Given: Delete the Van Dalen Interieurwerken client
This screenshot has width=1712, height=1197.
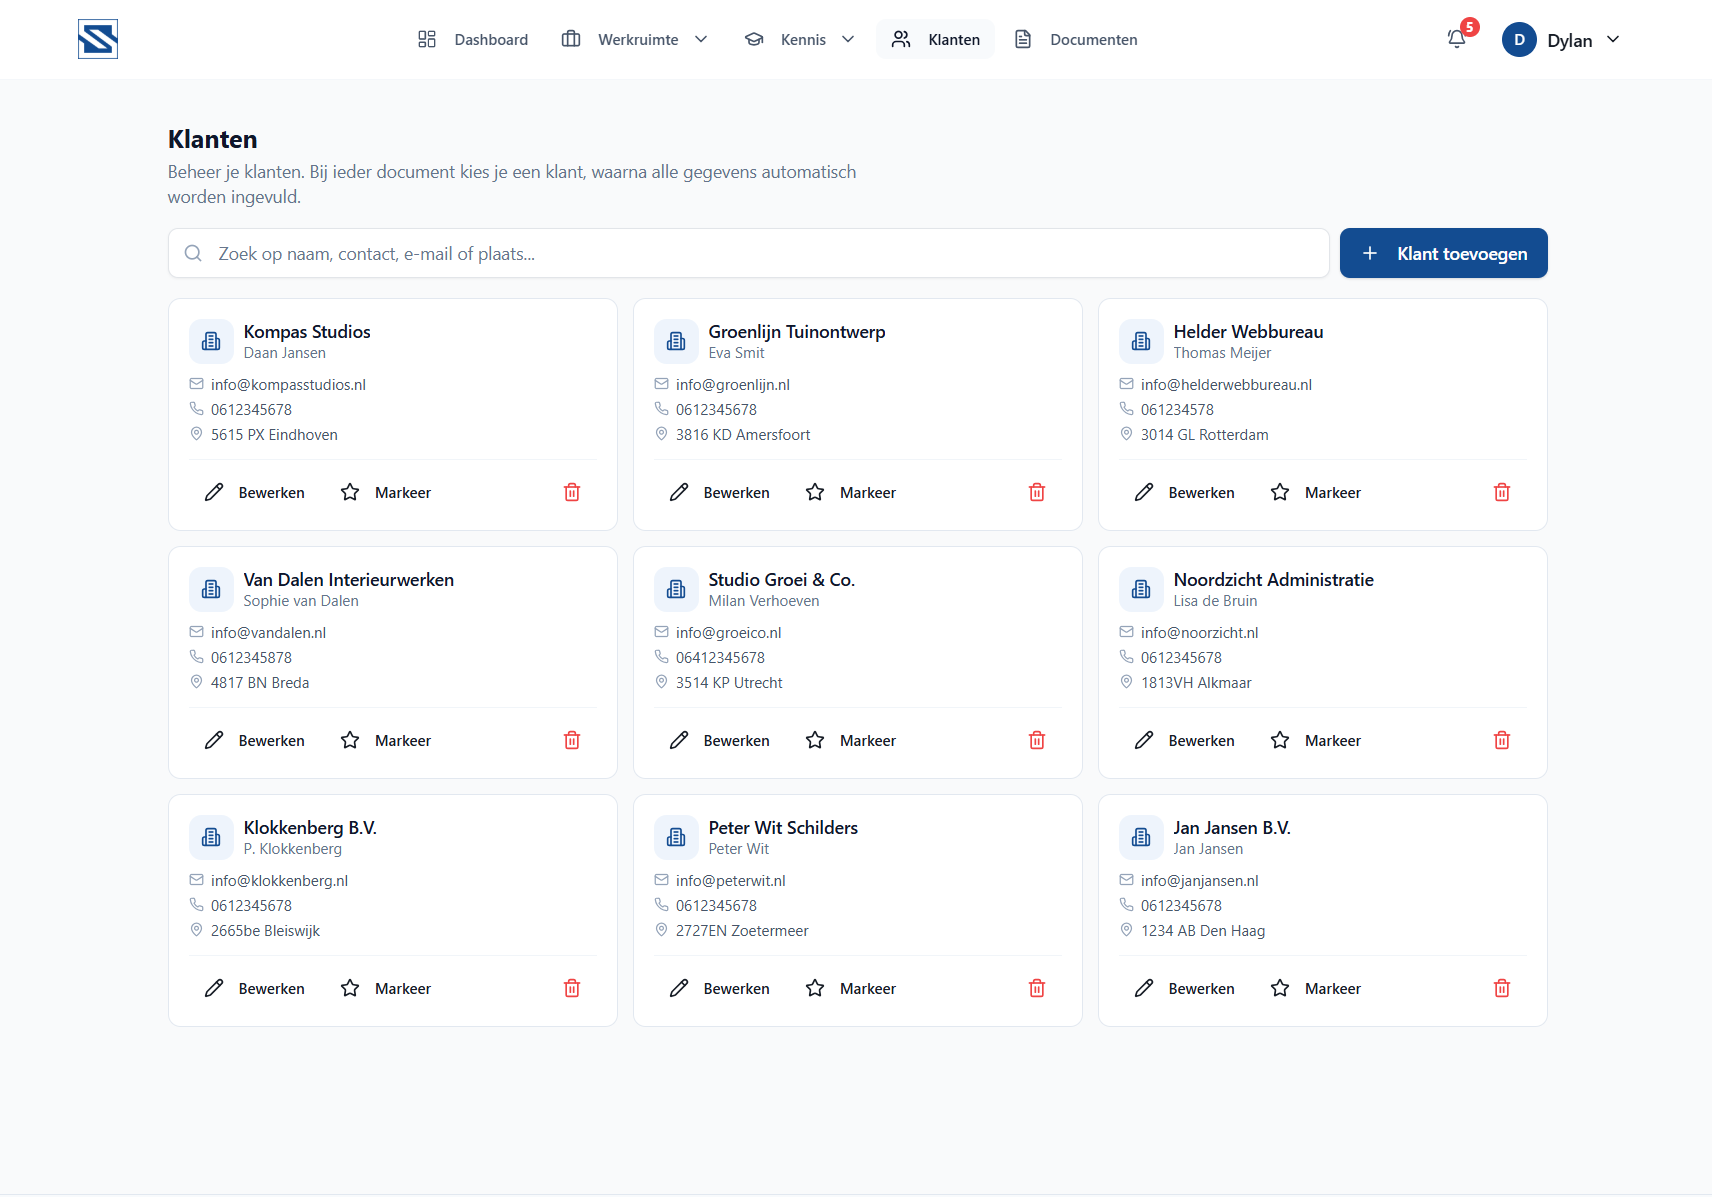Looking at the screenshot, I should [572, 740].
